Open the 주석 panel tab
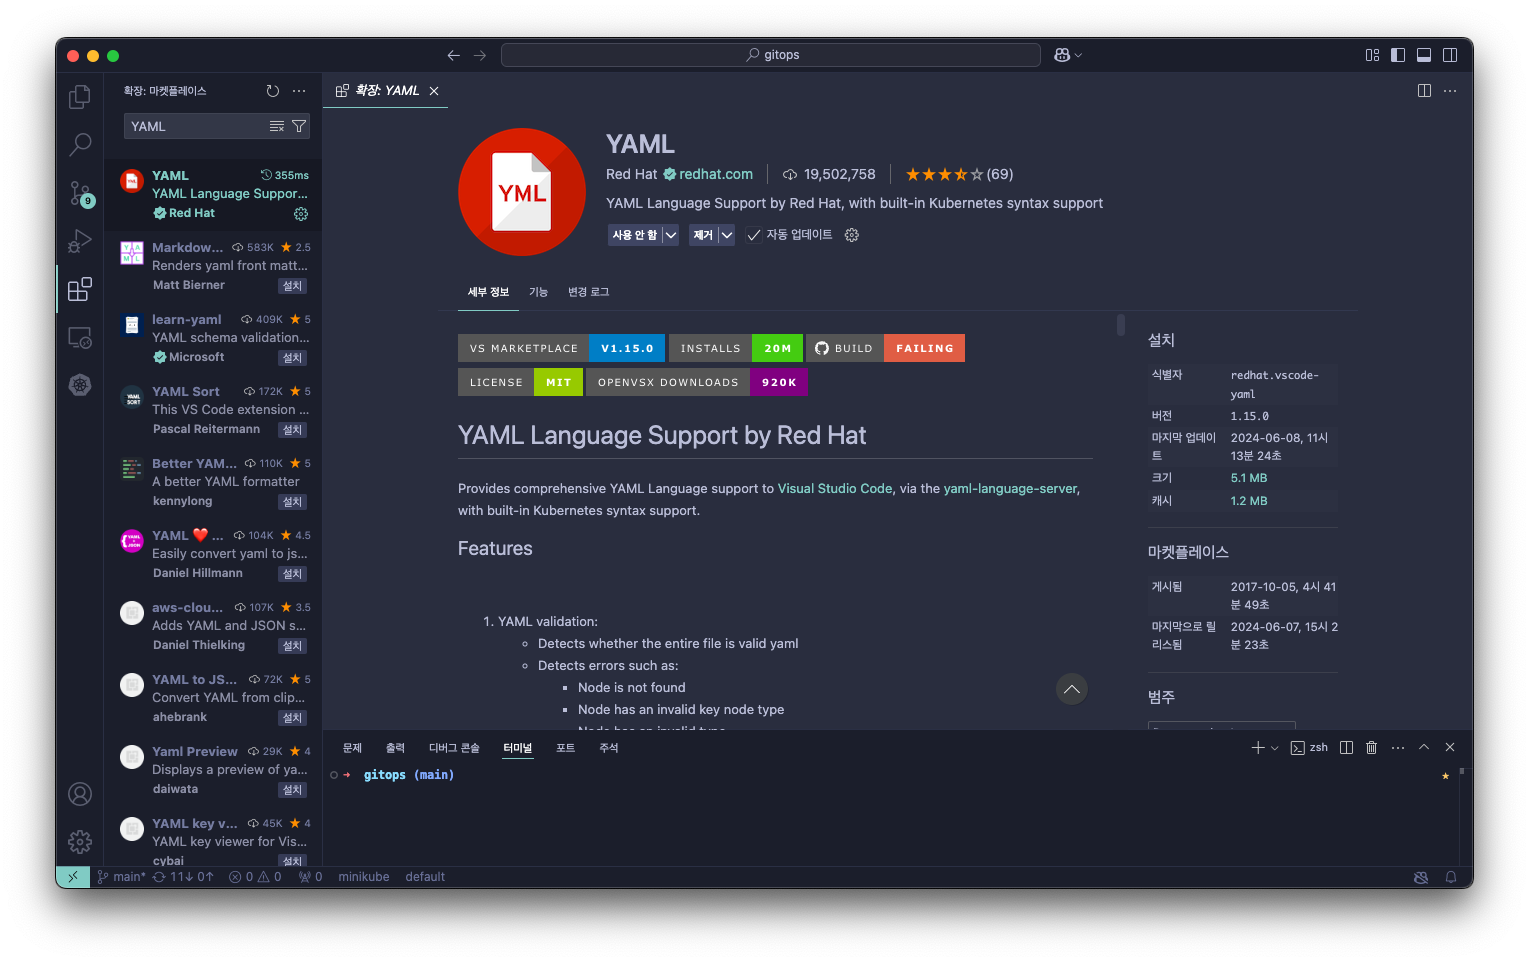1529x962 pixels. (608, 748)
